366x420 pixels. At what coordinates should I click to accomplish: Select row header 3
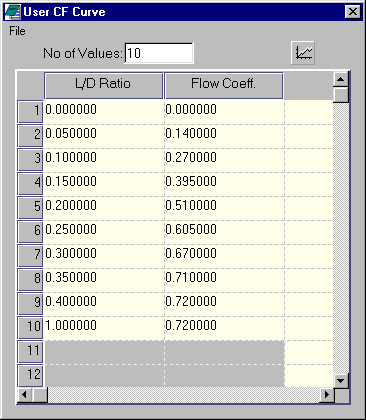[x=30, y=160]
